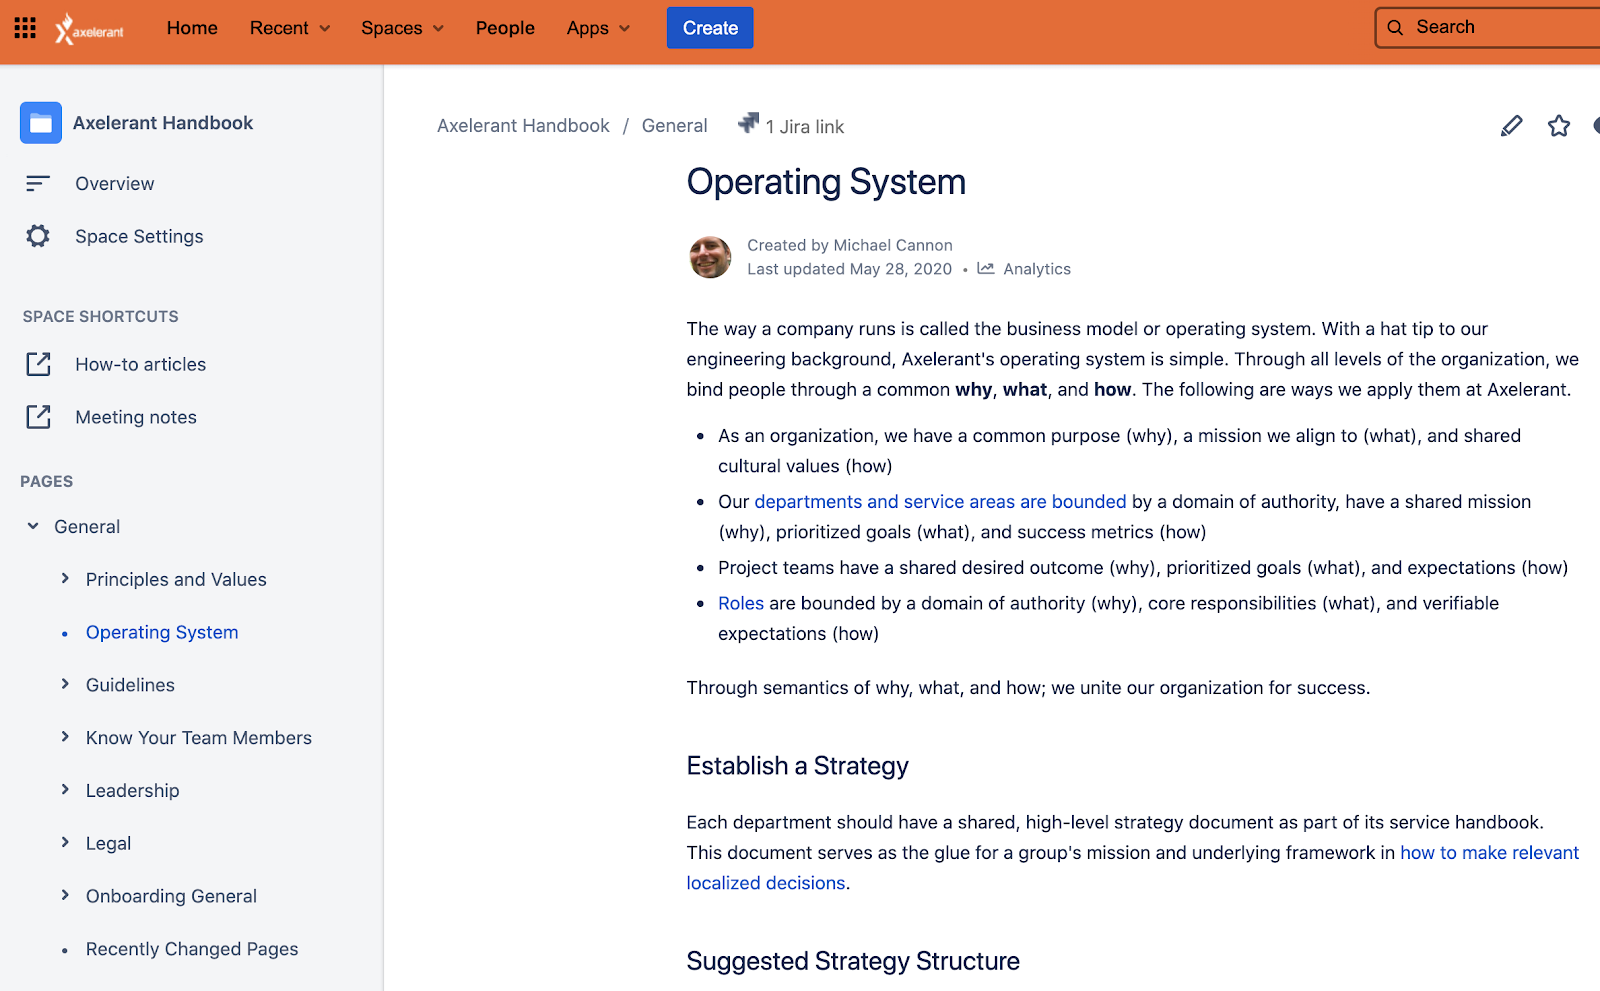Open Space Settings in the sidebar

point(139,237)
